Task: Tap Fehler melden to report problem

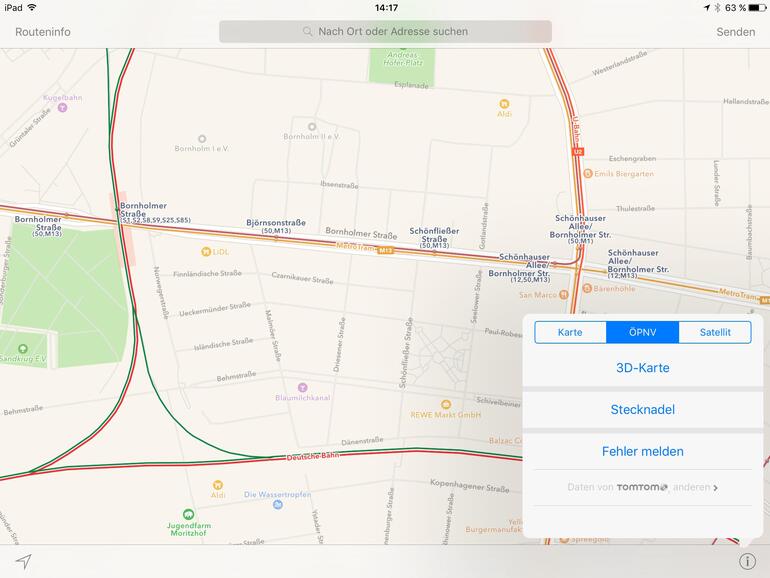Action: click(x=642, y=451)
